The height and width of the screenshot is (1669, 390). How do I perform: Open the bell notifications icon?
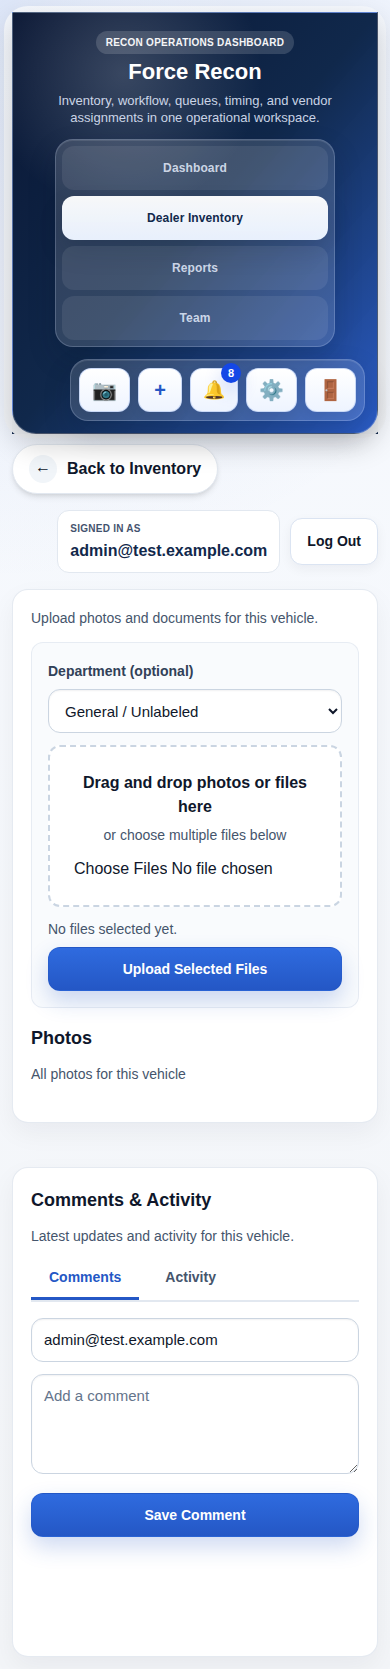point(214,390)
